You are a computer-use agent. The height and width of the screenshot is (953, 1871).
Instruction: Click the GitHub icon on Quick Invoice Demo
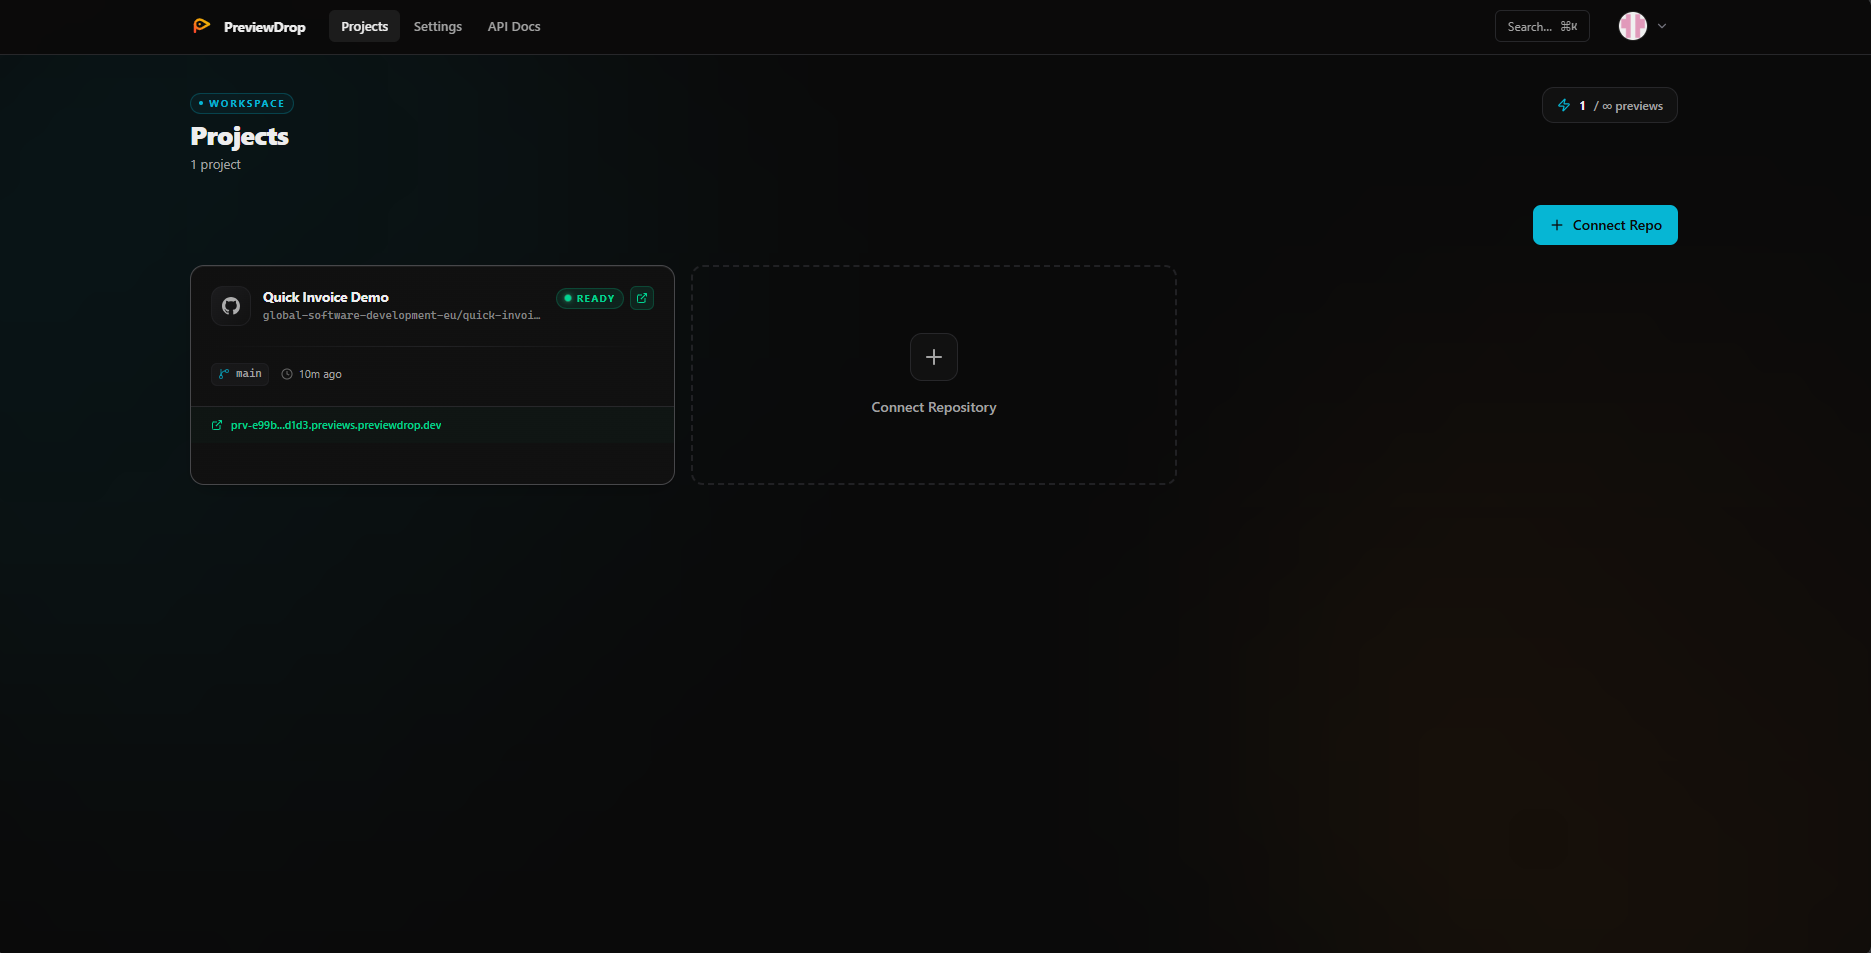pos(231,305)
